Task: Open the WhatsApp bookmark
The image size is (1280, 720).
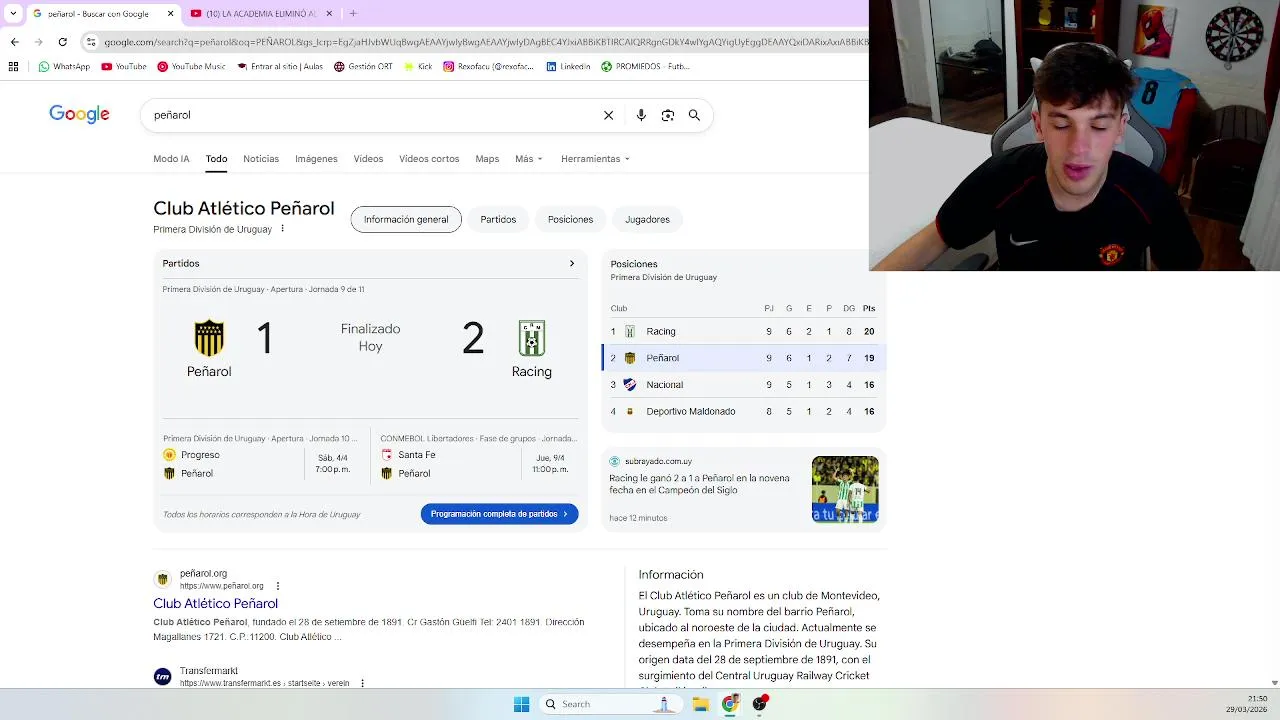Action: point(64,67)
